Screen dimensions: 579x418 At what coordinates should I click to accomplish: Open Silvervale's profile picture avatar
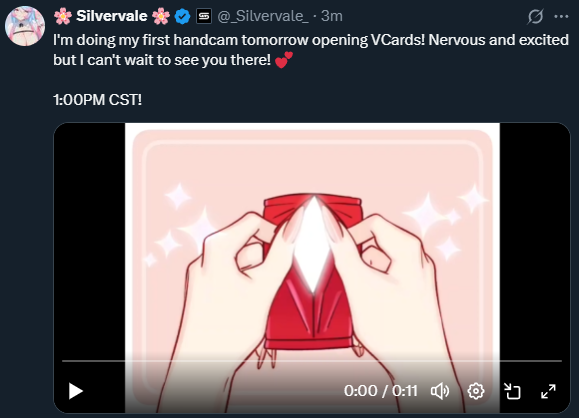coord(25,26)
